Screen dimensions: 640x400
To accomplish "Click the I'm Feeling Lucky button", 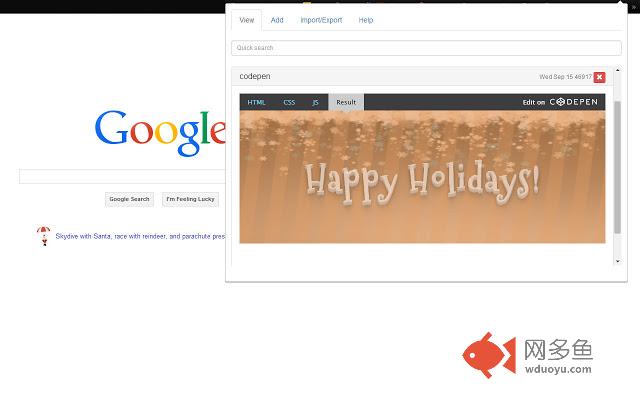I will pyautogui.click(x=190, y=199).
